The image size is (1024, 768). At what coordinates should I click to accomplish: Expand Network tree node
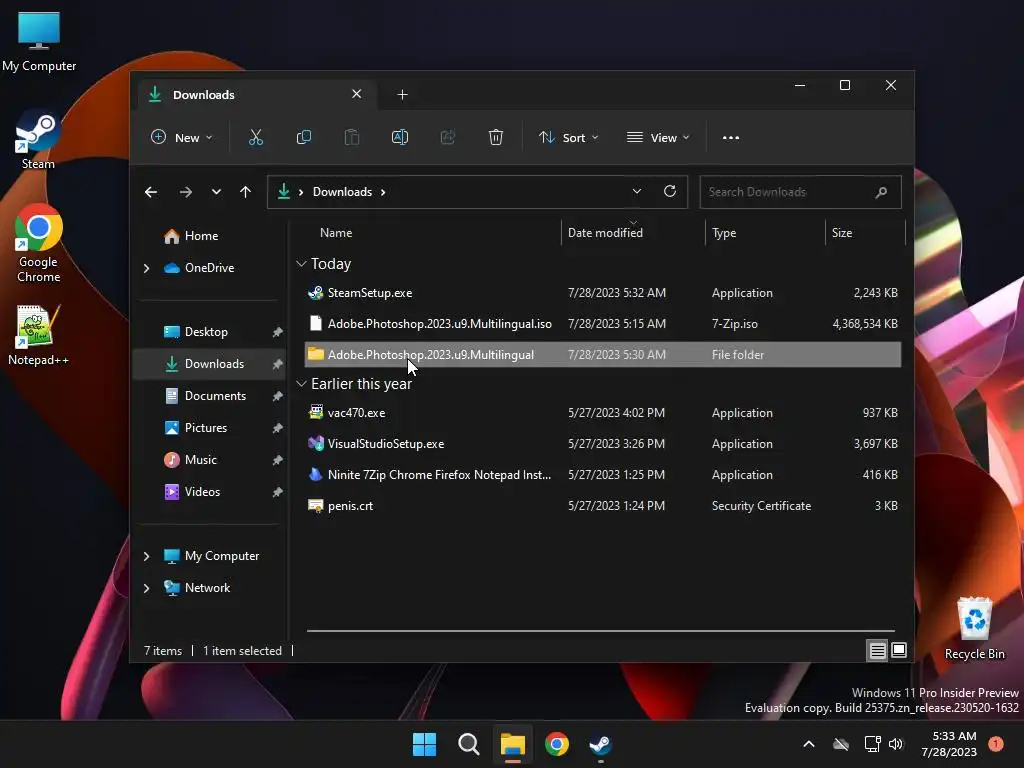click(146, 588)
